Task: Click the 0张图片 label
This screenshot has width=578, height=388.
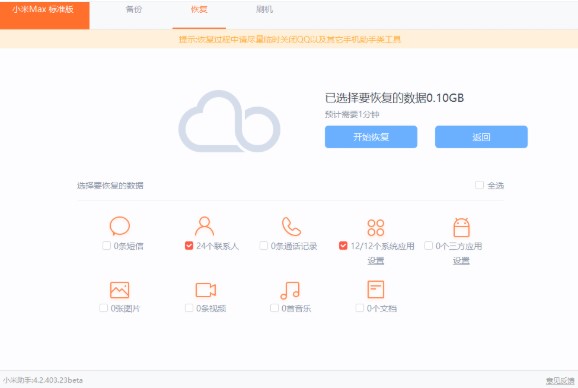Action: 125,308
